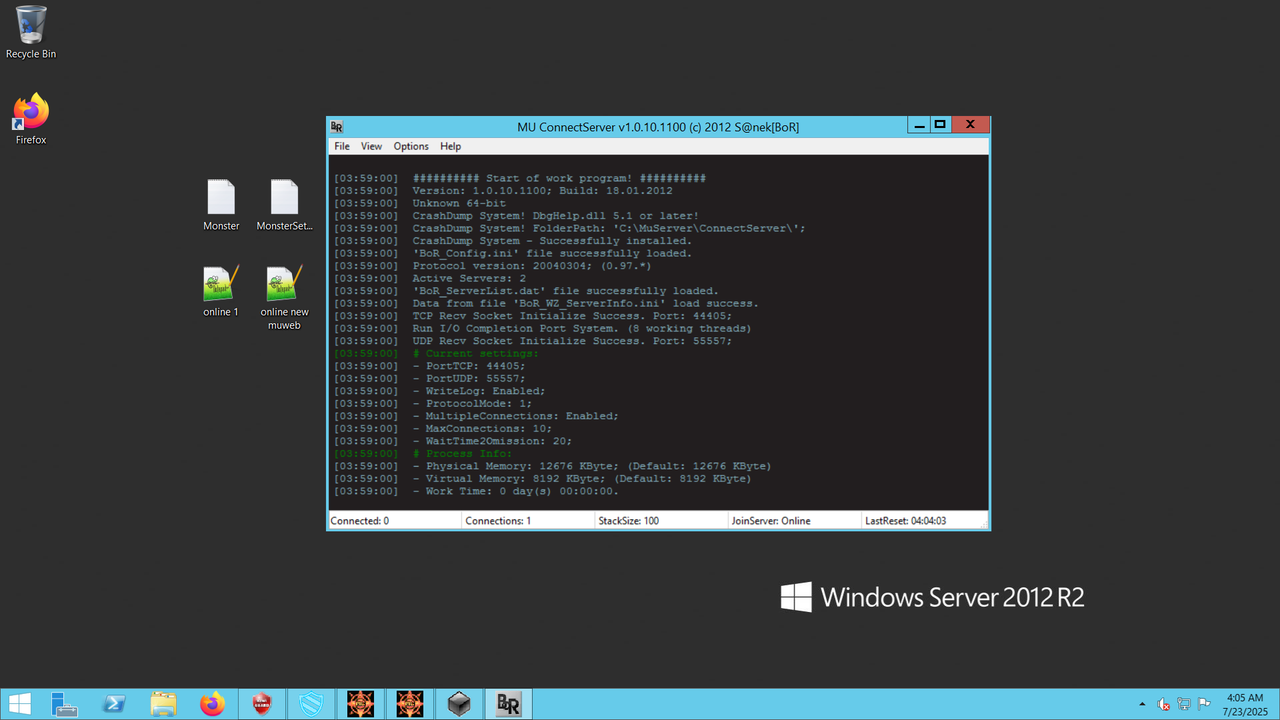The height and width of the screenshot is (720, 1280).
Task: Click the CrashDump FolderPath log line
Action: pos(570,228)
